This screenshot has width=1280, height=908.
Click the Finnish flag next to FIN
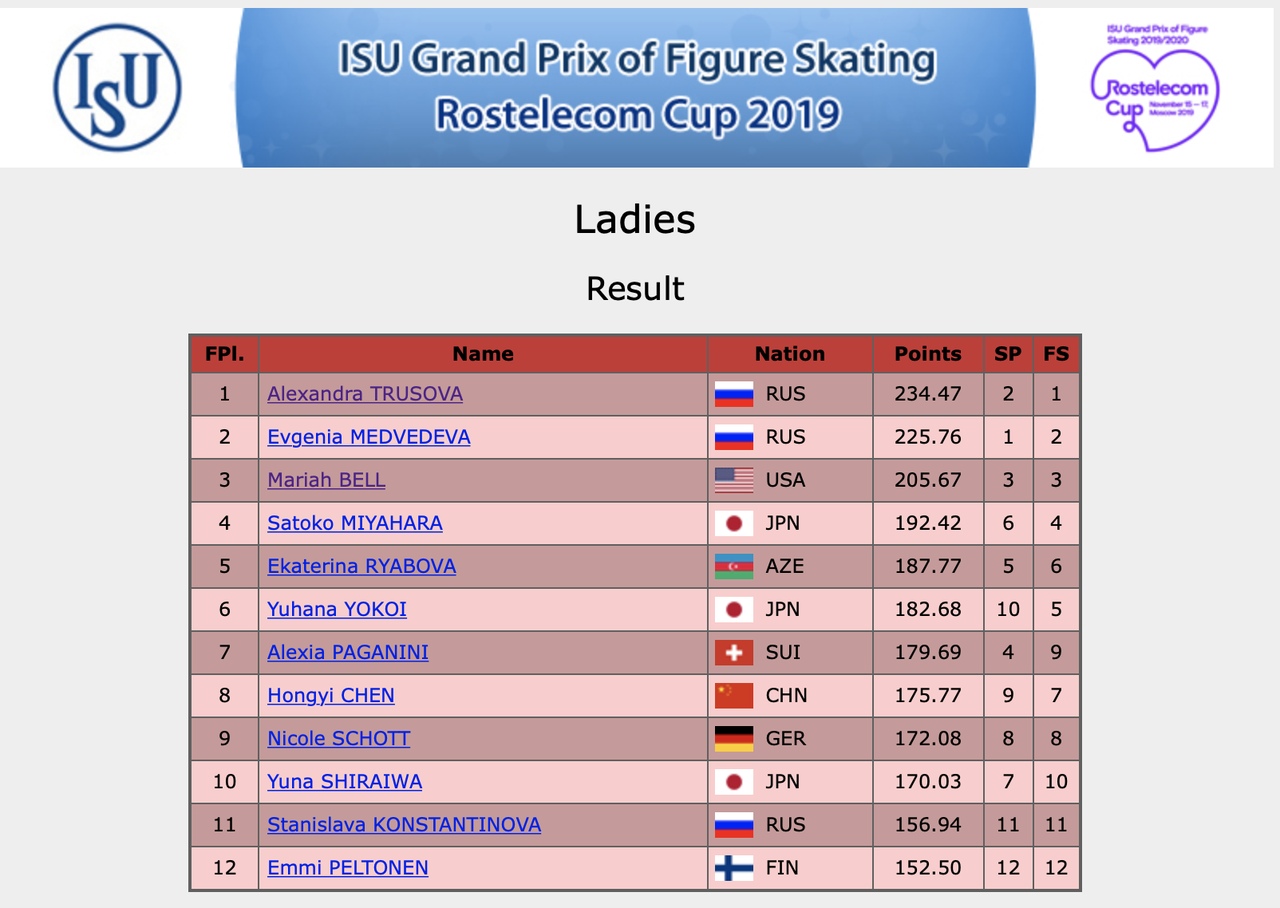[x=734, y=867]
